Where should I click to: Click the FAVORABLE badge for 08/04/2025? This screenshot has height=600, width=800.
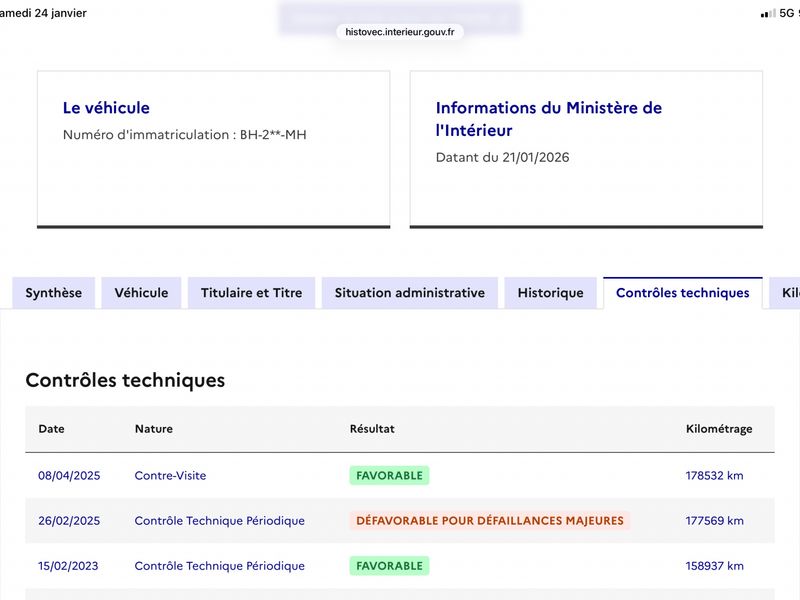[389, 476]
